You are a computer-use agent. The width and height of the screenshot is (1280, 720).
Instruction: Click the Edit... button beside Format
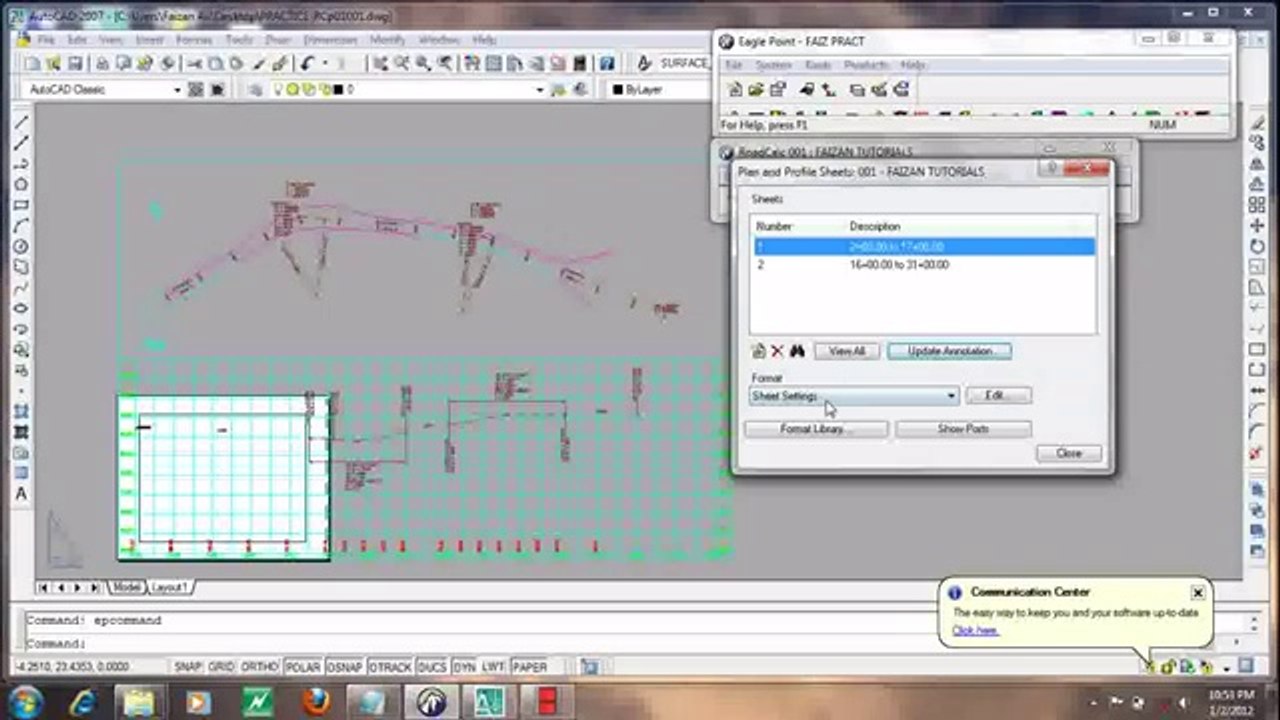(998, 396)
